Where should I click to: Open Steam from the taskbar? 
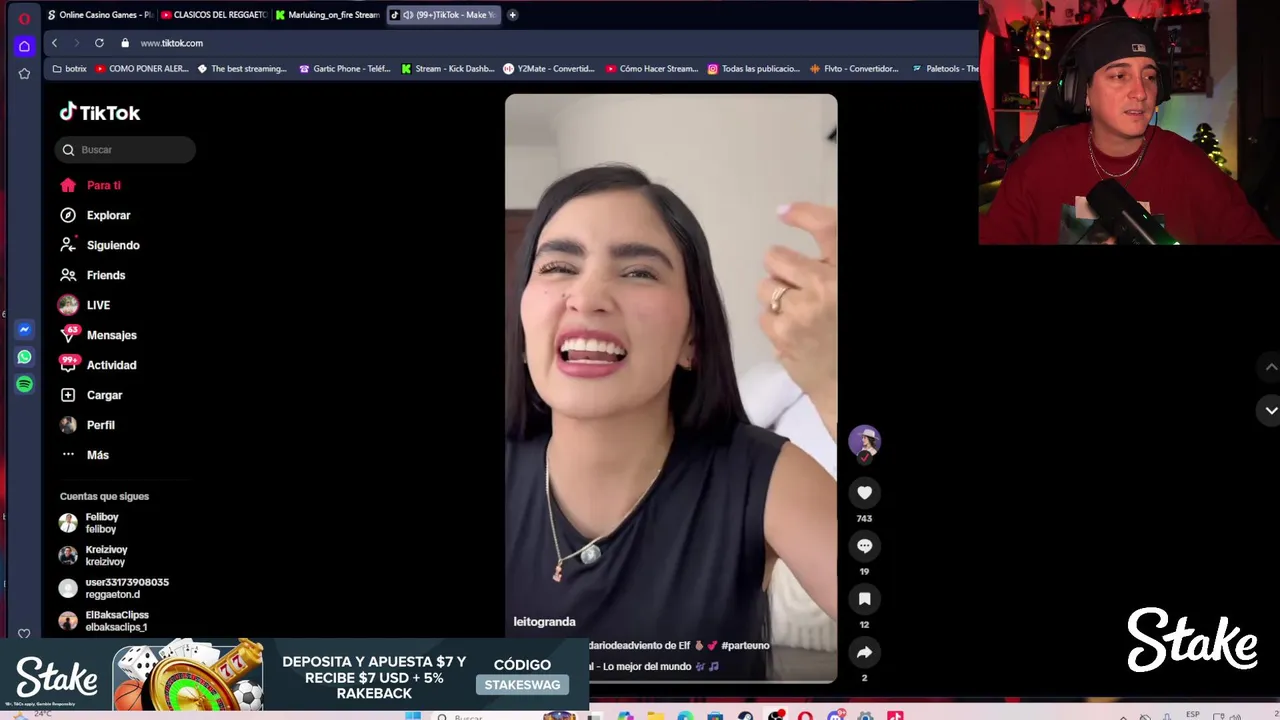(745, 715)
